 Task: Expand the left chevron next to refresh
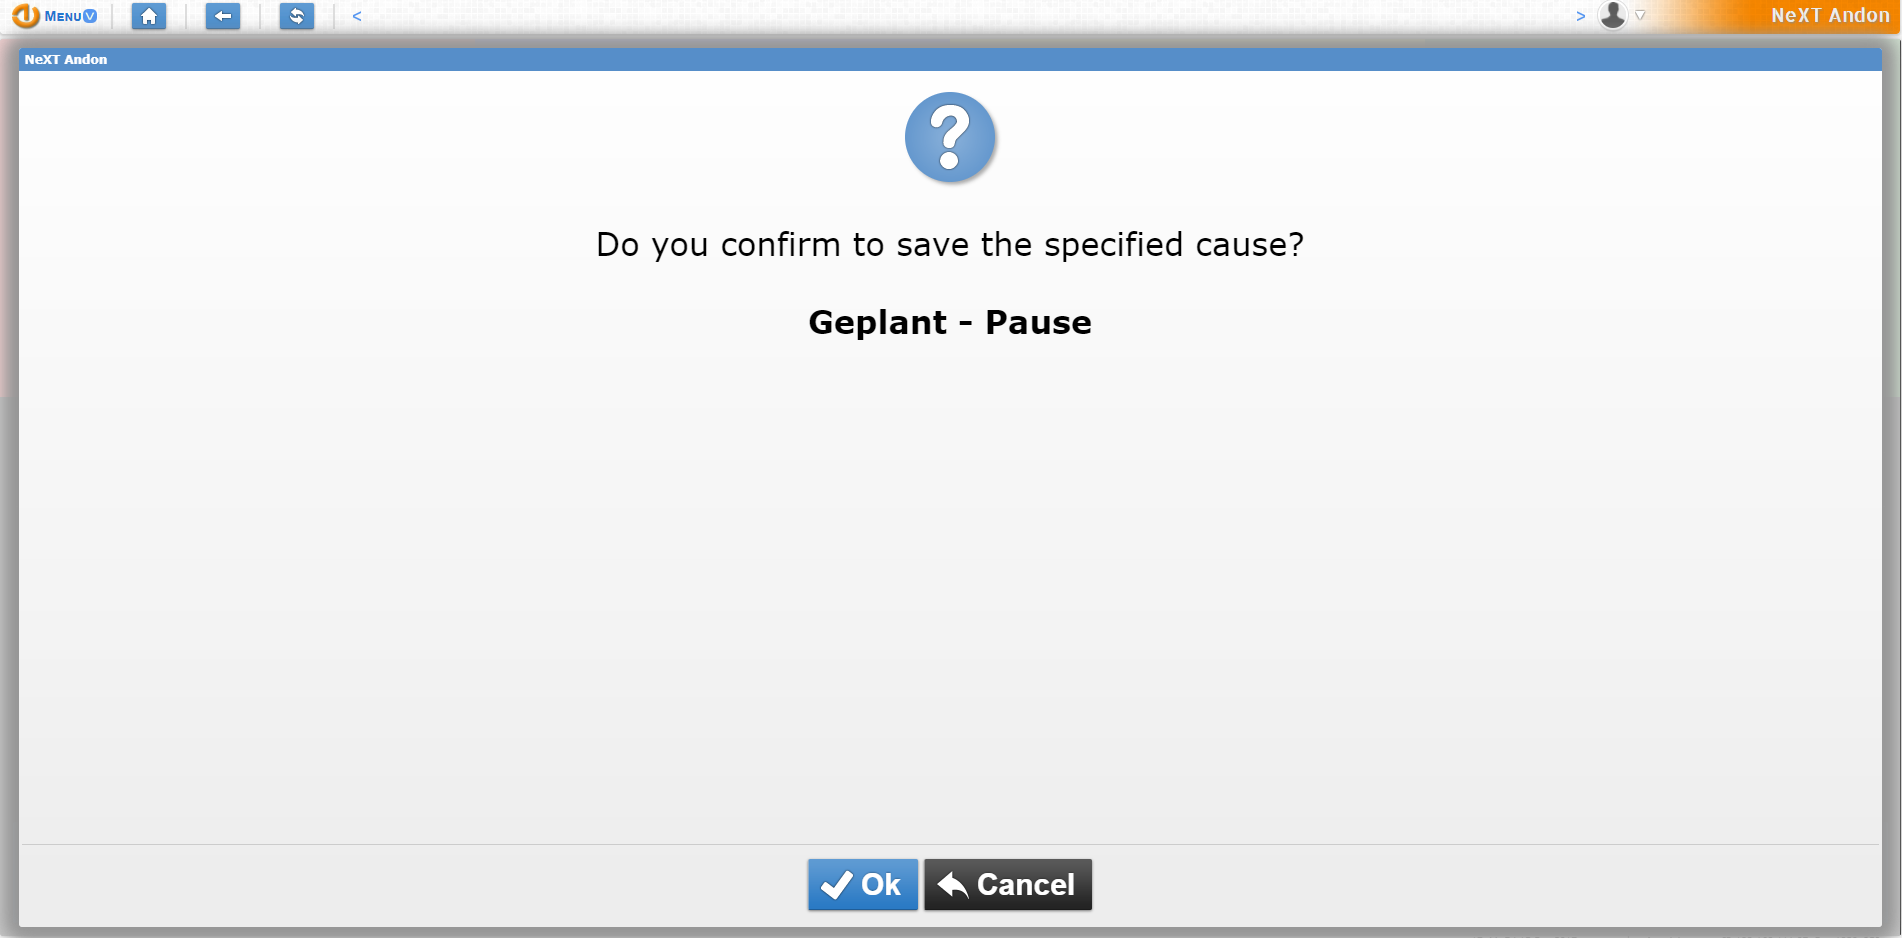356,16
